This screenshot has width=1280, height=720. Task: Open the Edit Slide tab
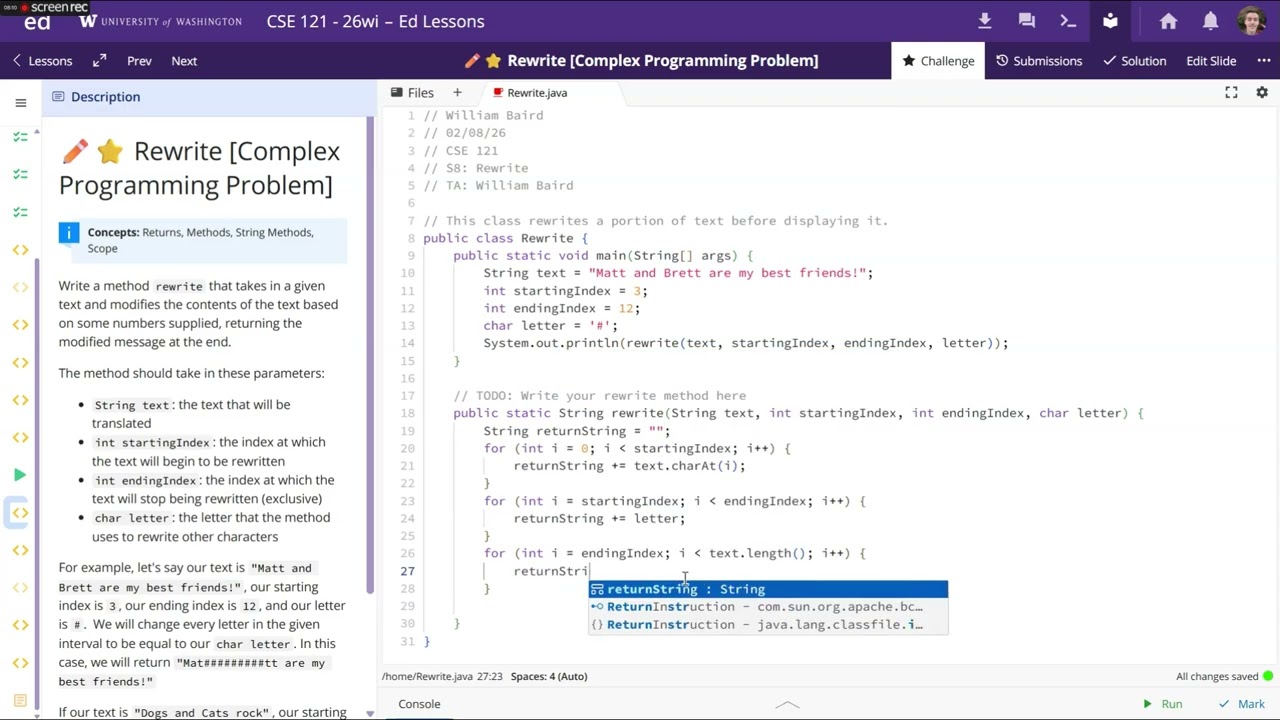1211,61
